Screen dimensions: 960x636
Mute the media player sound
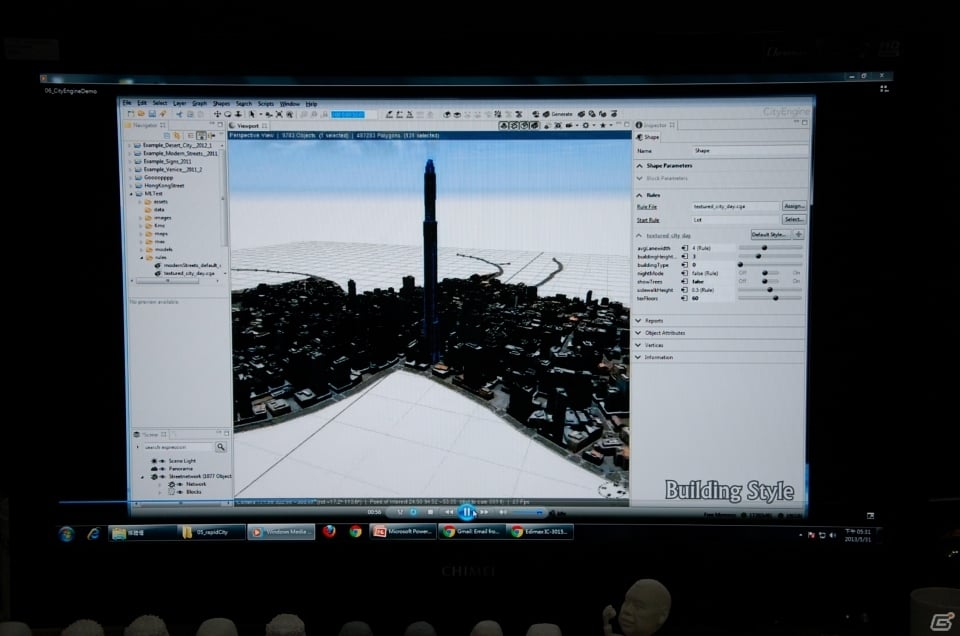503,512
